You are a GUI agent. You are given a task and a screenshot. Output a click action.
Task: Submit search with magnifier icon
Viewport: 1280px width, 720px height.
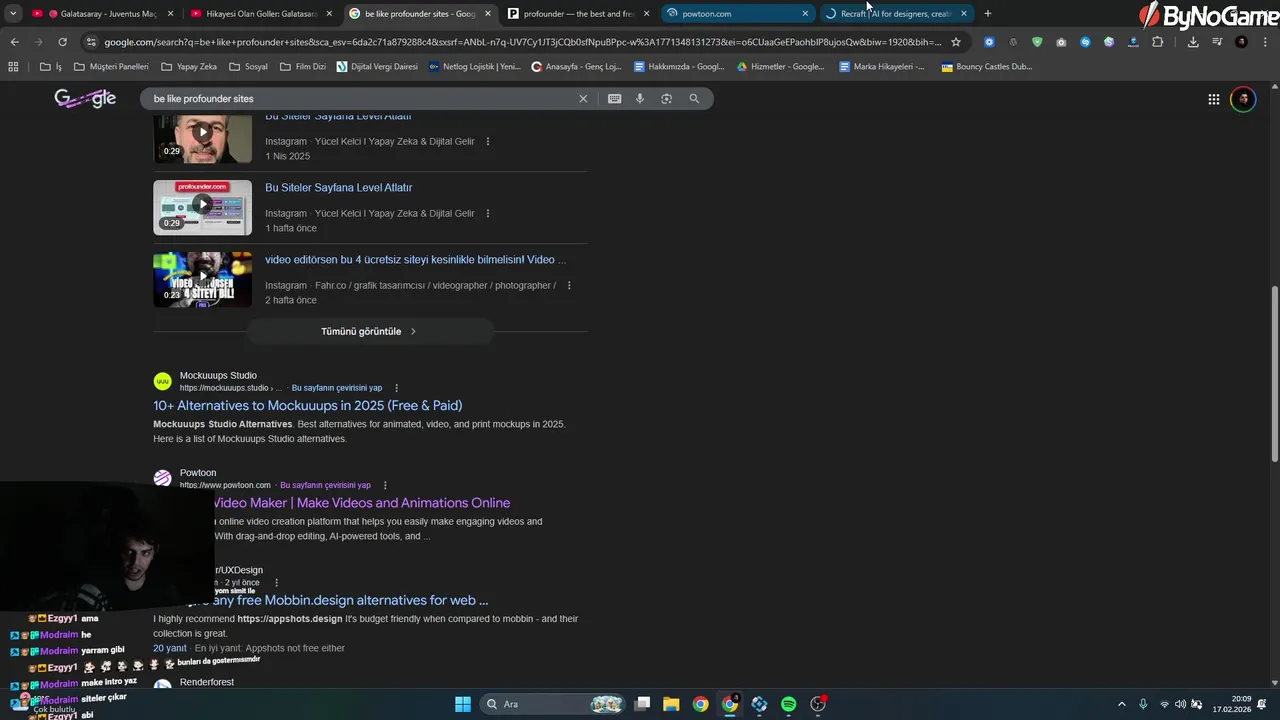(694, 99)
